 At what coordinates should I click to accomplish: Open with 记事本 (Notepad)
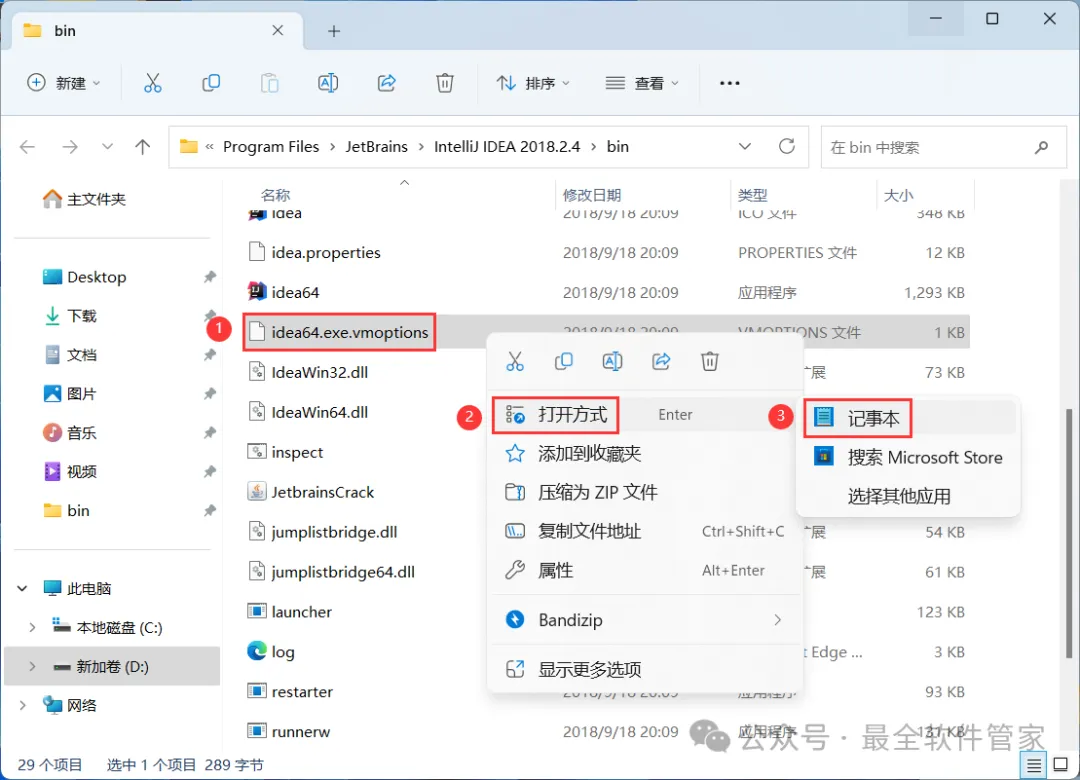pos(908,418)
